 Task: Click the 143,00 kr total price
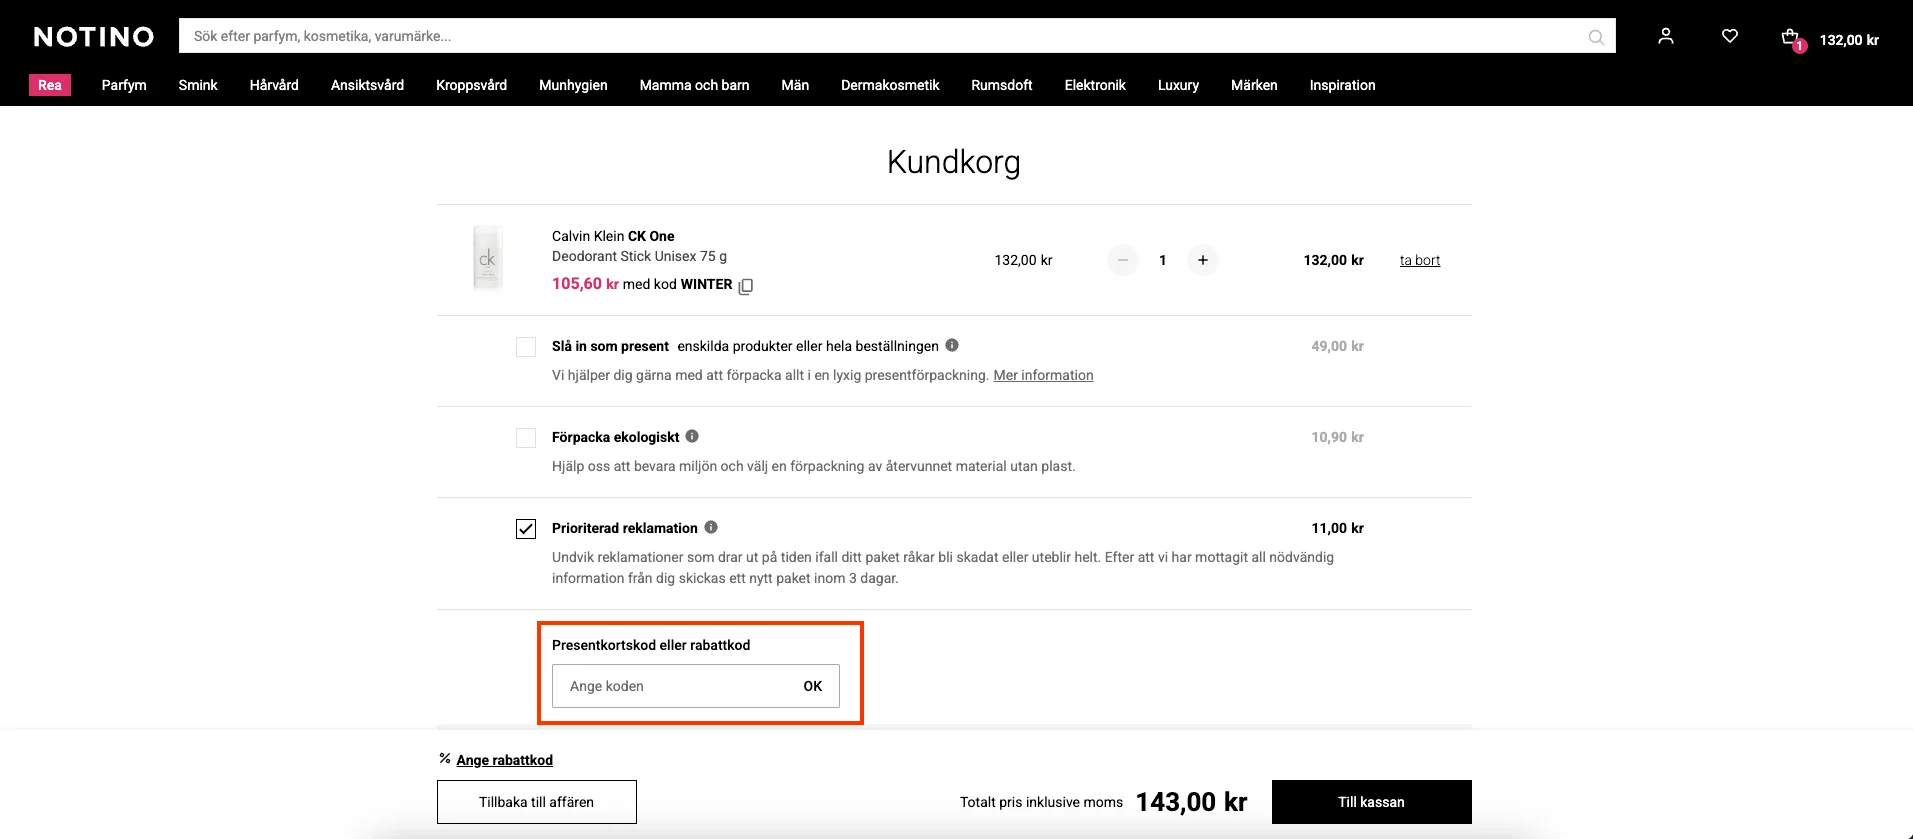coord(1191,802)
